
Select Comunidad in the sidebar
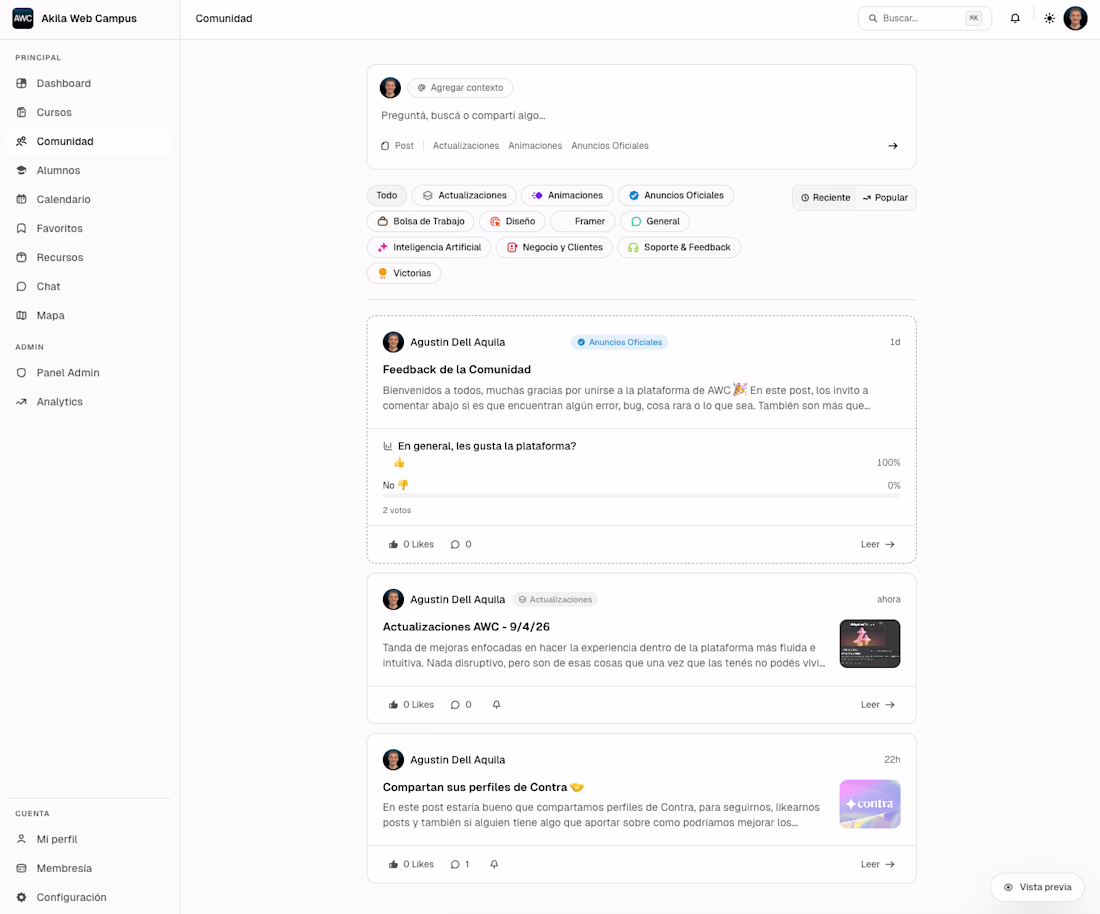pyautogui.click(x=88, y=141)
